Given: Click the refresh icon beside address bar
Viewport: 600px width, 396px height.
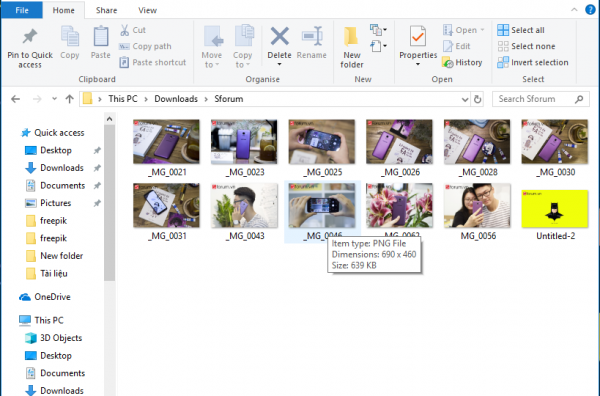Looking at the screenshot, I should pos(477,99).
